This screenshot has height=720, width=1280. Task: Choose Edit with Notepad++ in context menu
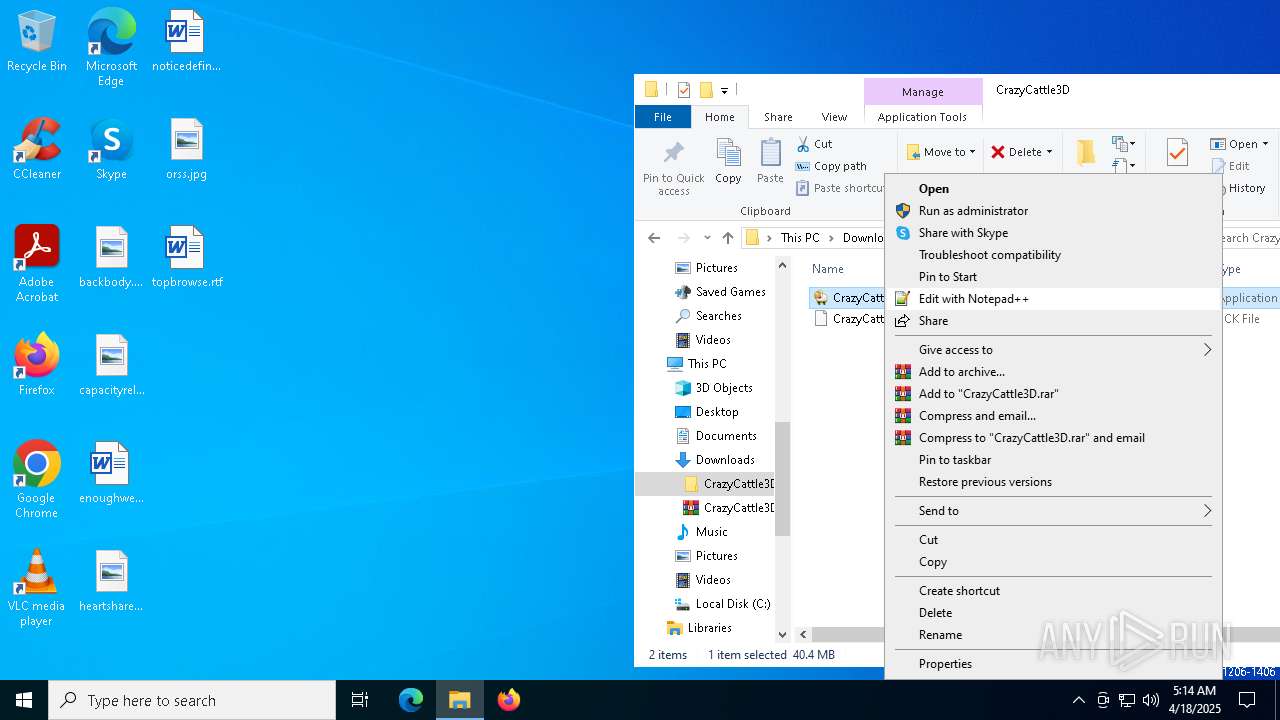pos(1053,299)
